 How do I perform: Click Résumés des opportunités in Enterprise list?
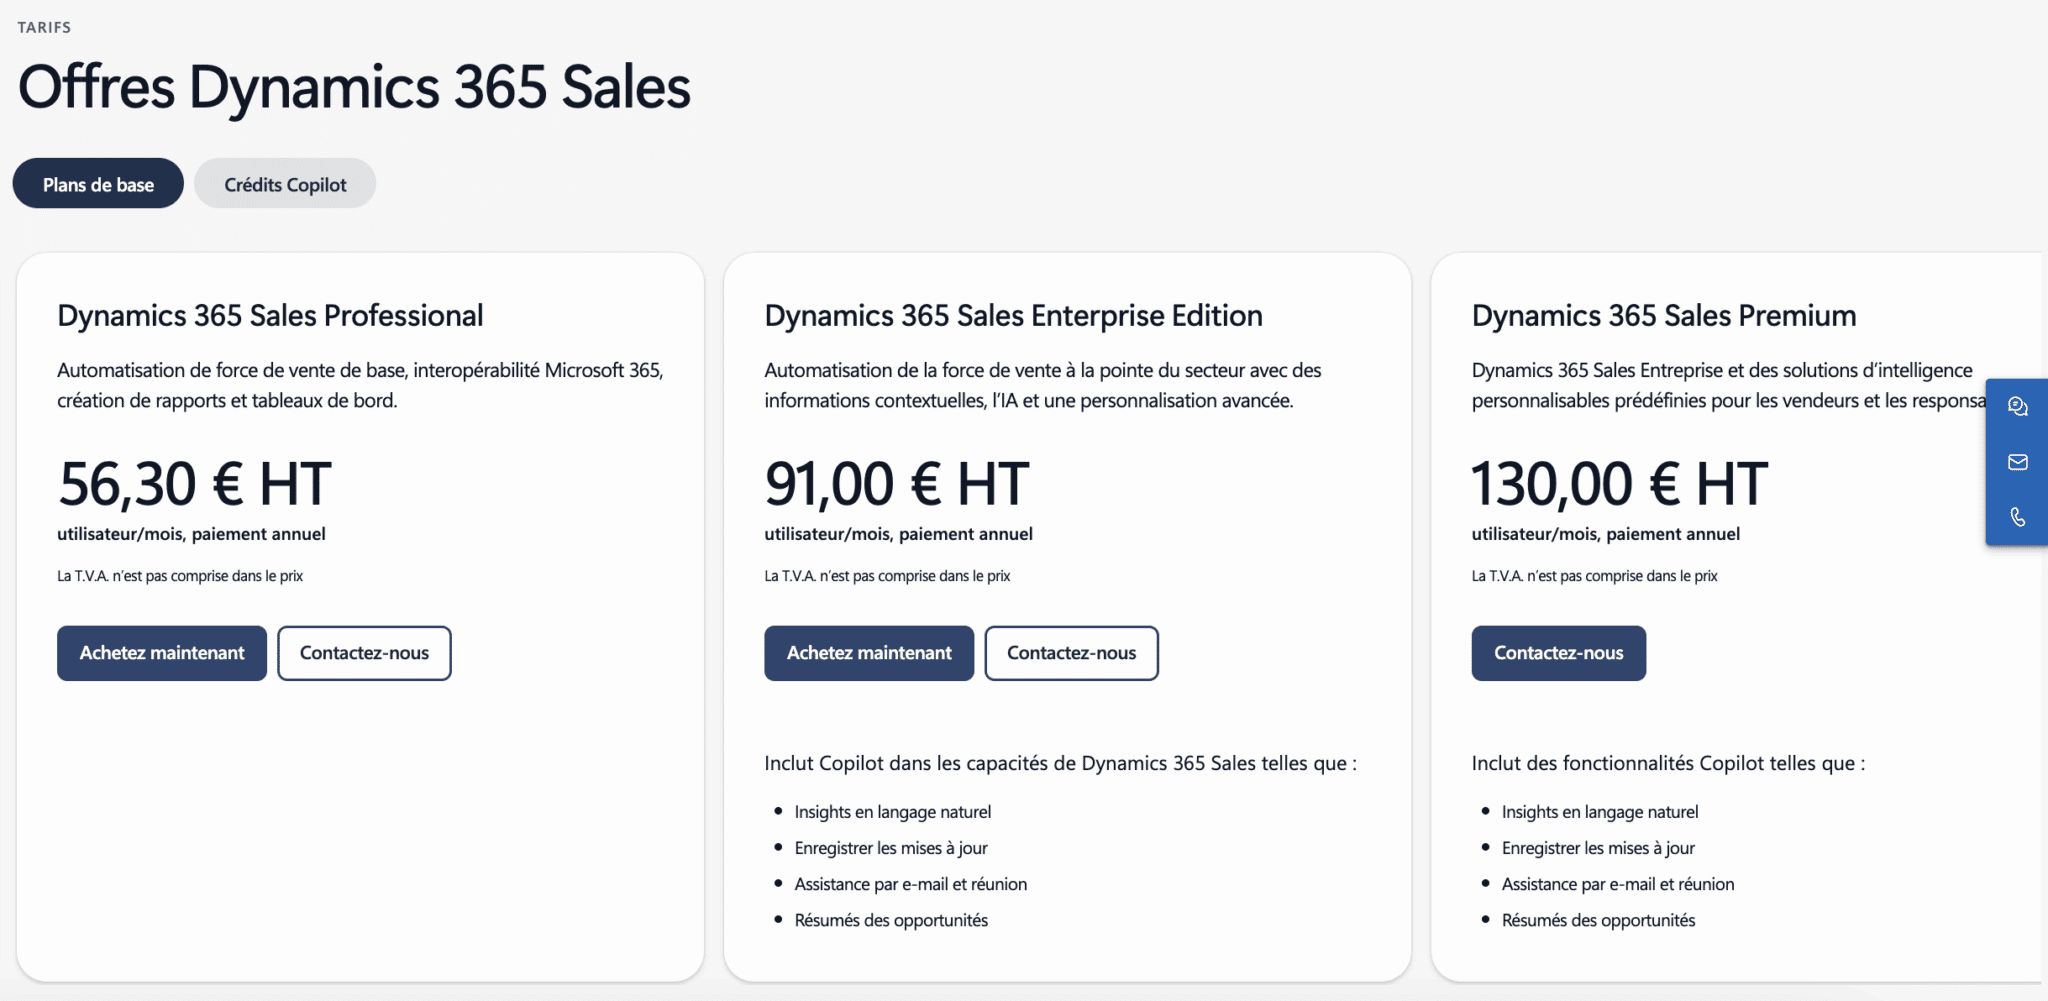891,920
